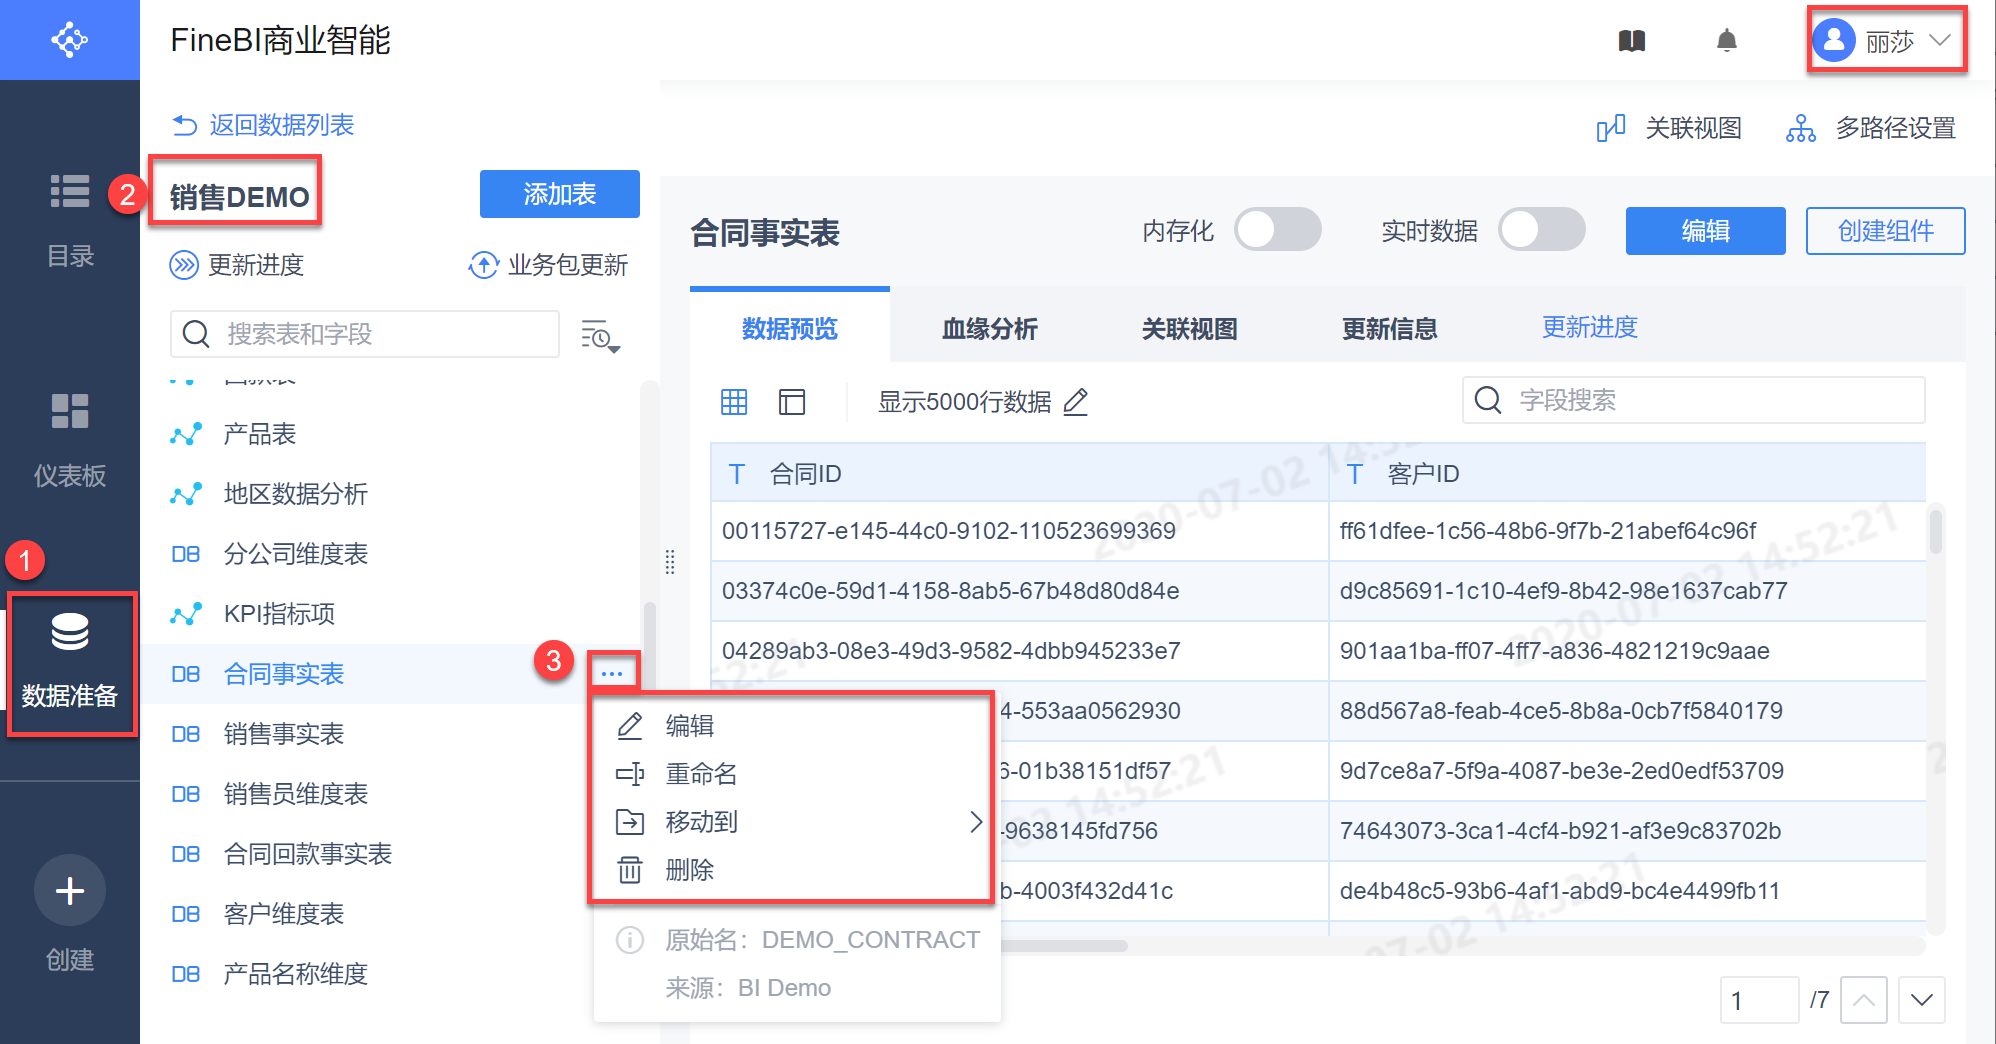Screen dimensions: 1996x1044
Task: Go to the next page with down arrow
Action: [1922, 1000]
